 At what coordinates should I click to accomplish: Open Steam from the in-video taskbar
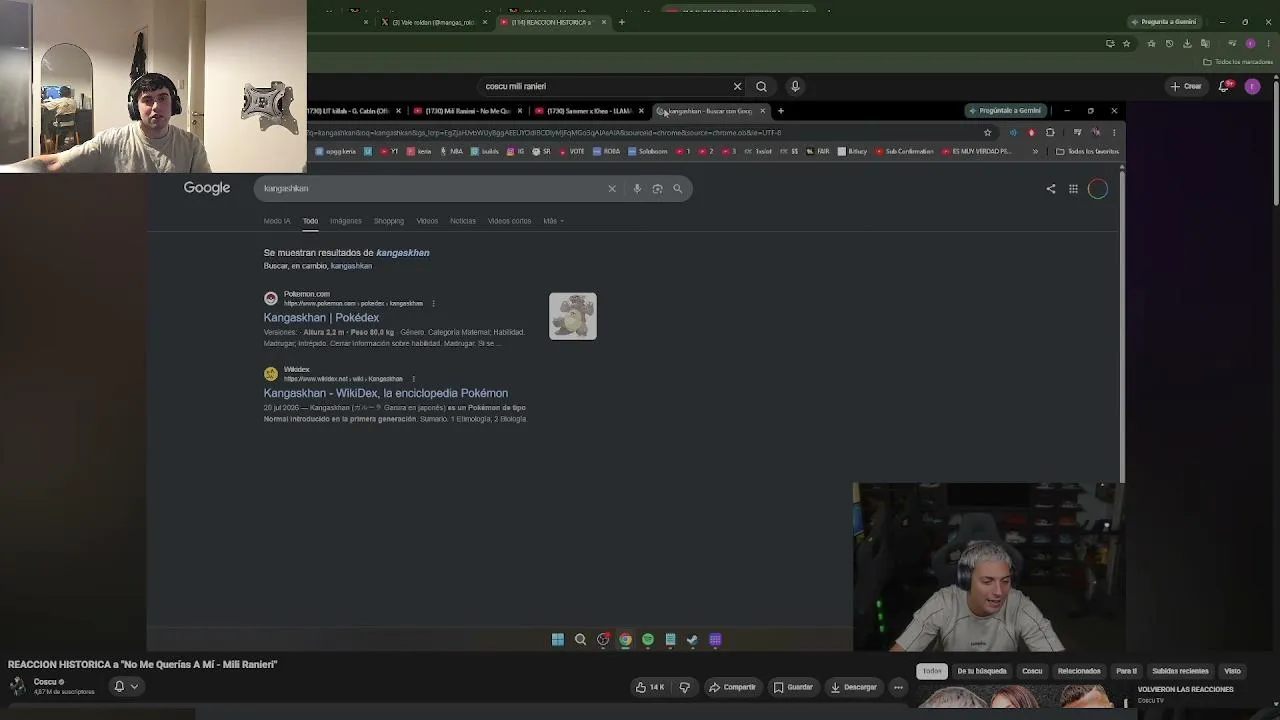click(692, 640)
